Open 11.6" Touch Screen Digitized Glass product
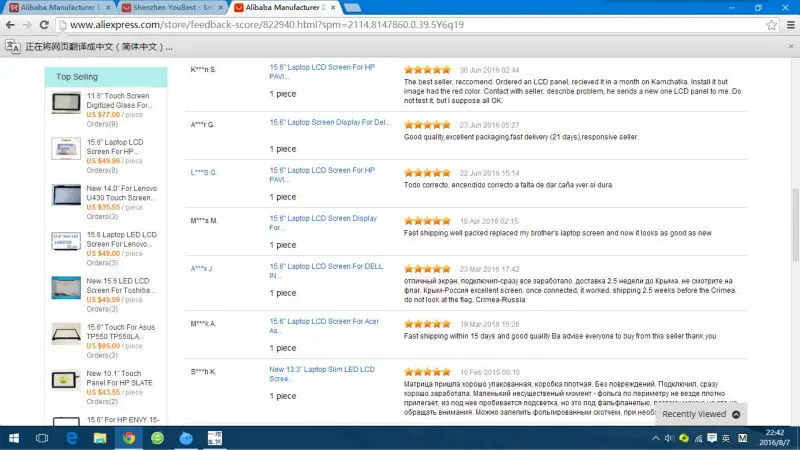The width and height of the screenshot is (800, 450). [119, 101]
